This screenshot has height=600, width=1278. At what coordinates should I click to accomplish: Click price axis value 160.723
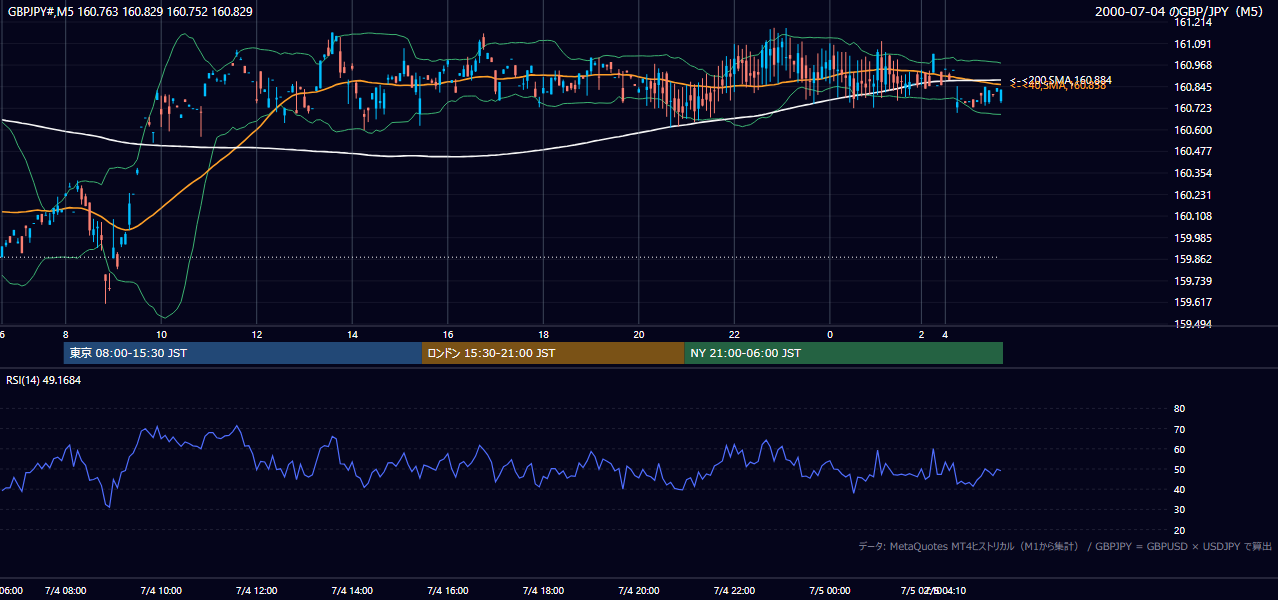point(1193,108)
